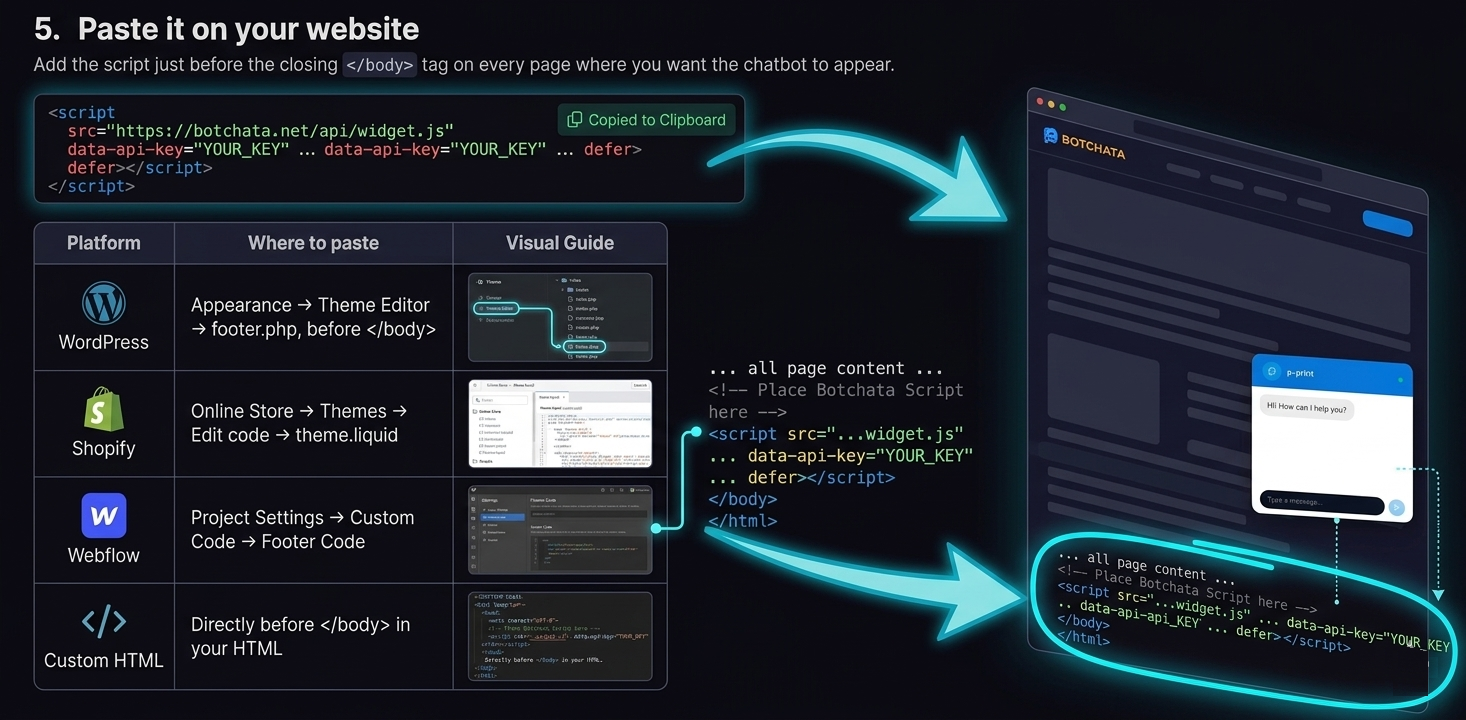Screen dimensions: 1466x720
Task: Select text Appearance → Theme Editor
Action: click(310, 305)
